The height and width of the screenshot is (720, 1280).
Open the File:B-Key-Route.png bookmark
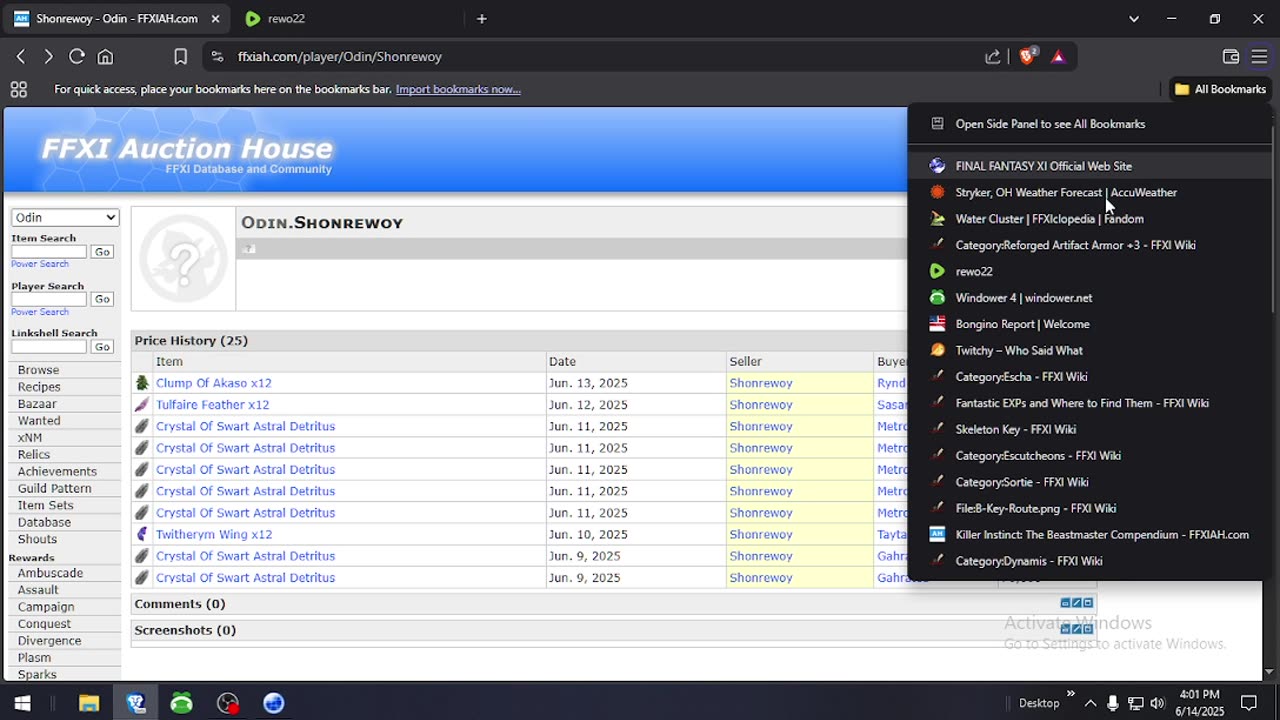(x=1090, y=508)
